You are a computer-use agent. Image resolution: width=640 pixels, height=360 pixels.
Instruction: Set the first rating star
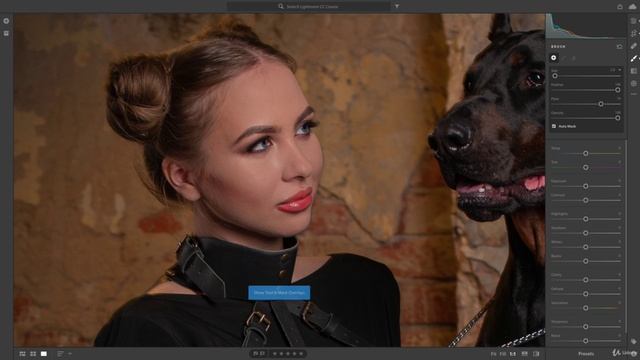click(x=275, y=353)
